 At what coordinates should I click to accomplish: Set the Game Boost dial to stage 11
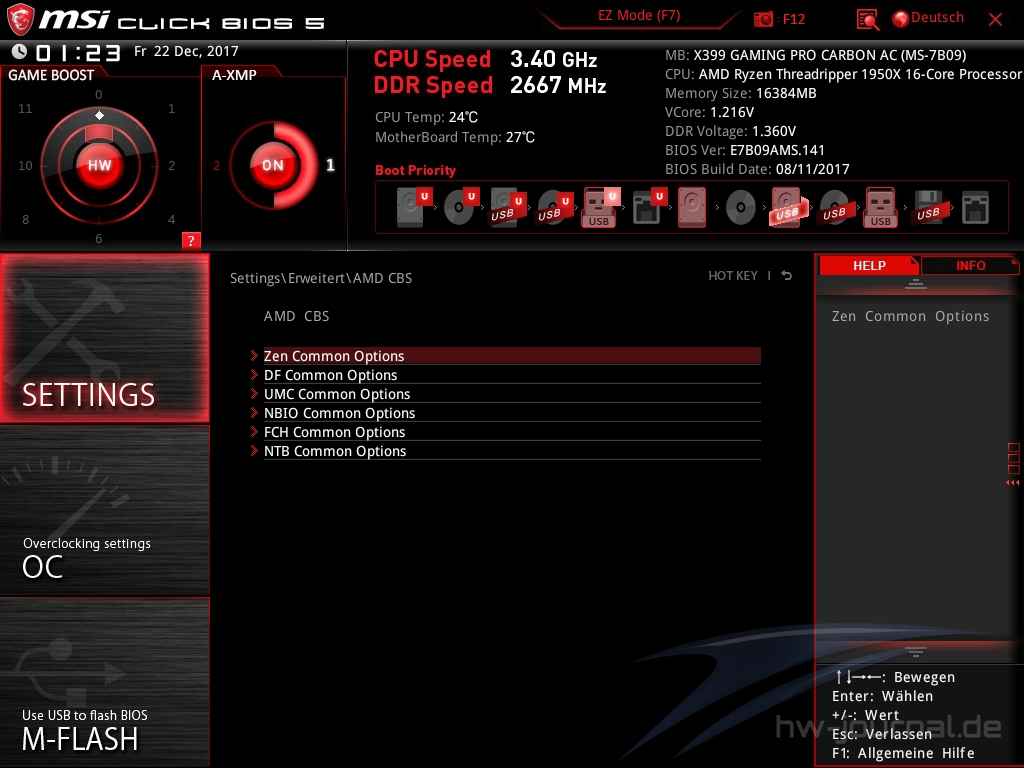pyautogui.click(x=25, y=108)
